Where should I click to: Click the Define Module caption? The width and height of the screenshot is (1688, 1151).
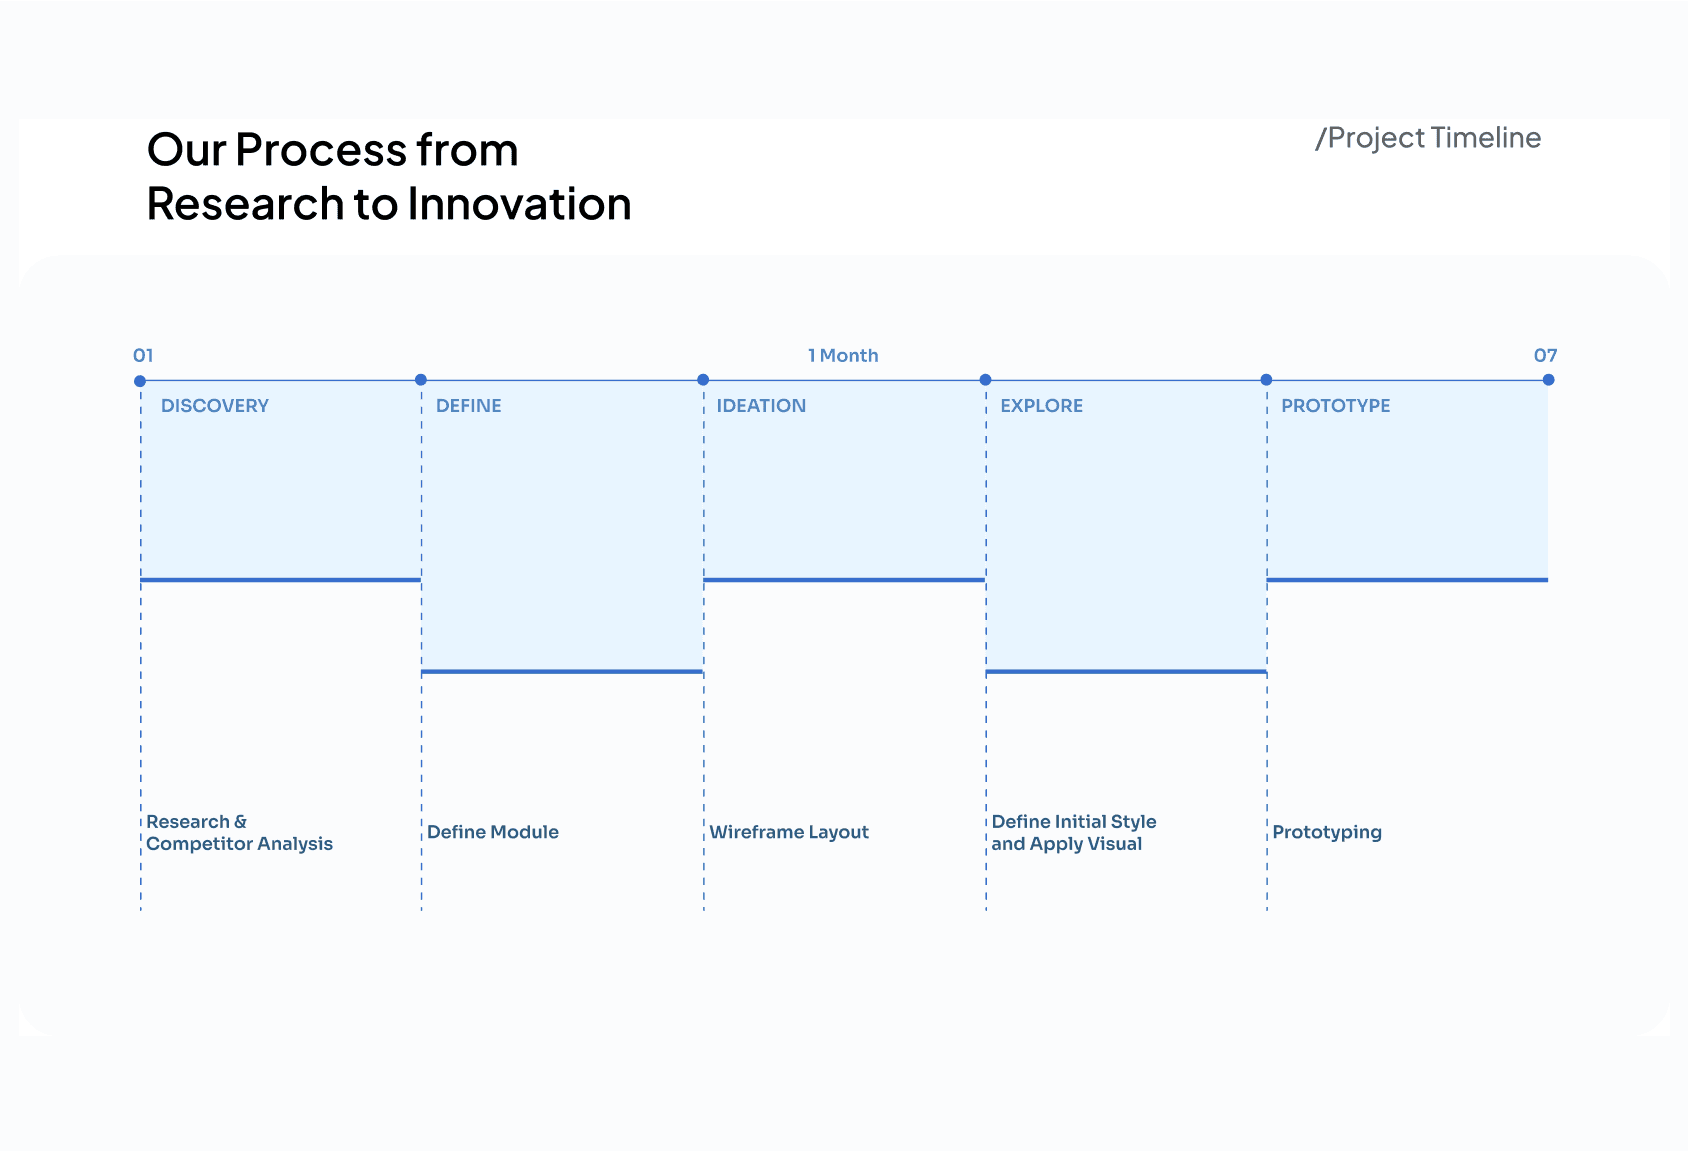click(x=492, y=832)
